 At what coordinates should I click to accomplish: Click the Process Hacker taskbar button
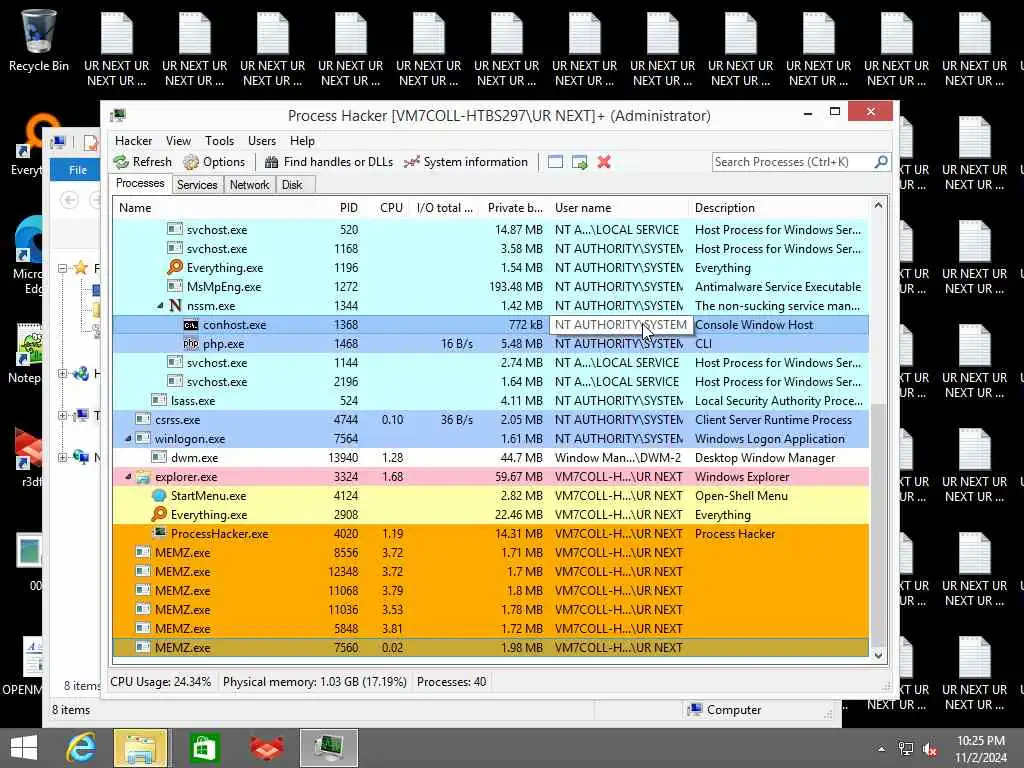click(x=329, y=748)
